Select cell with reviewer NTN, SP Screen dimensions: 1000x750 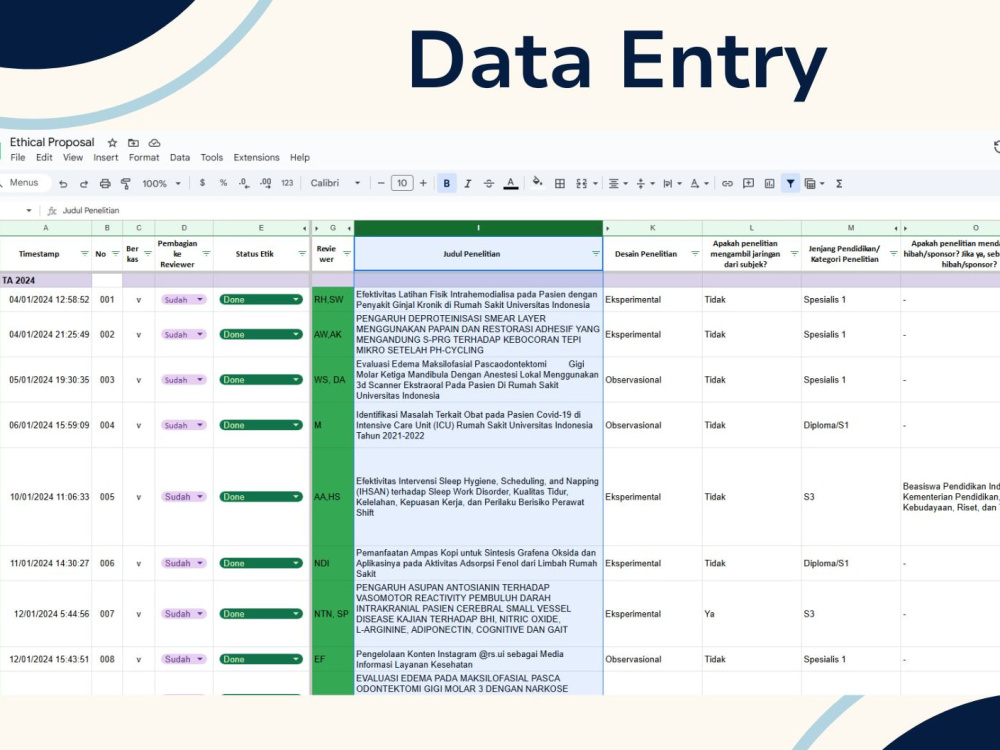332,614
